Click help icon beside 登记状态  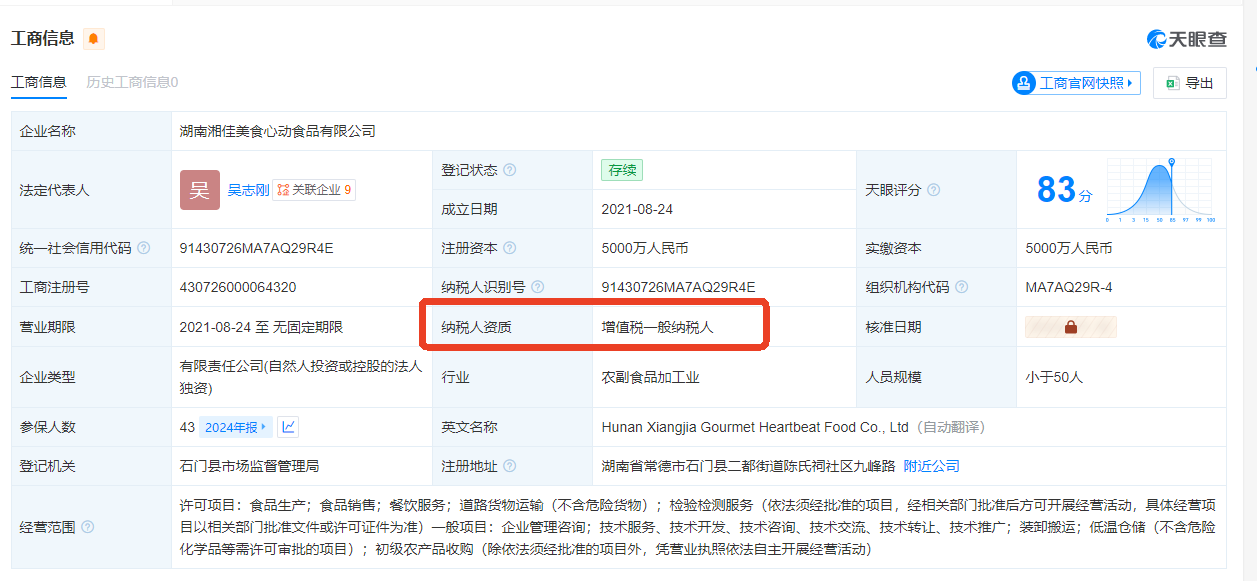[x=510, y=170]
